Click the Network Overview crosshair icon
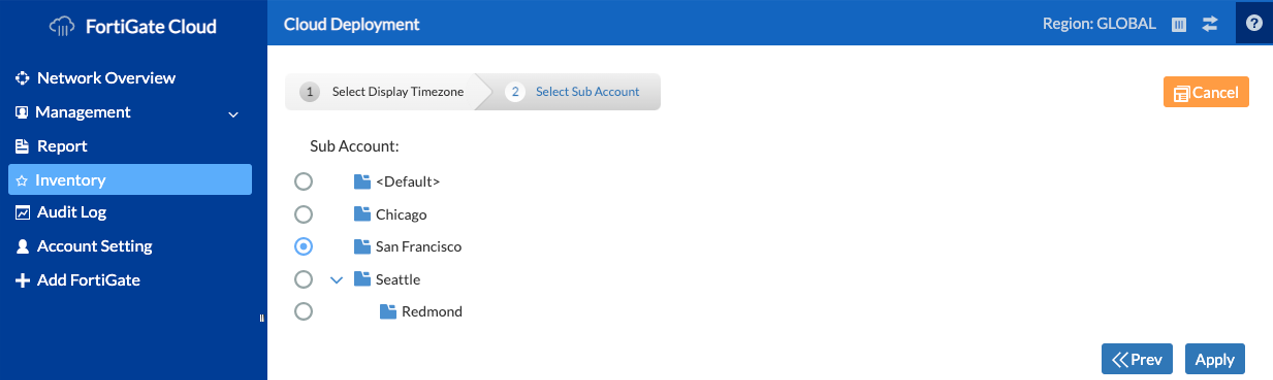The height and width of the screenshot is (380, 1273). (x=22, y=78)
